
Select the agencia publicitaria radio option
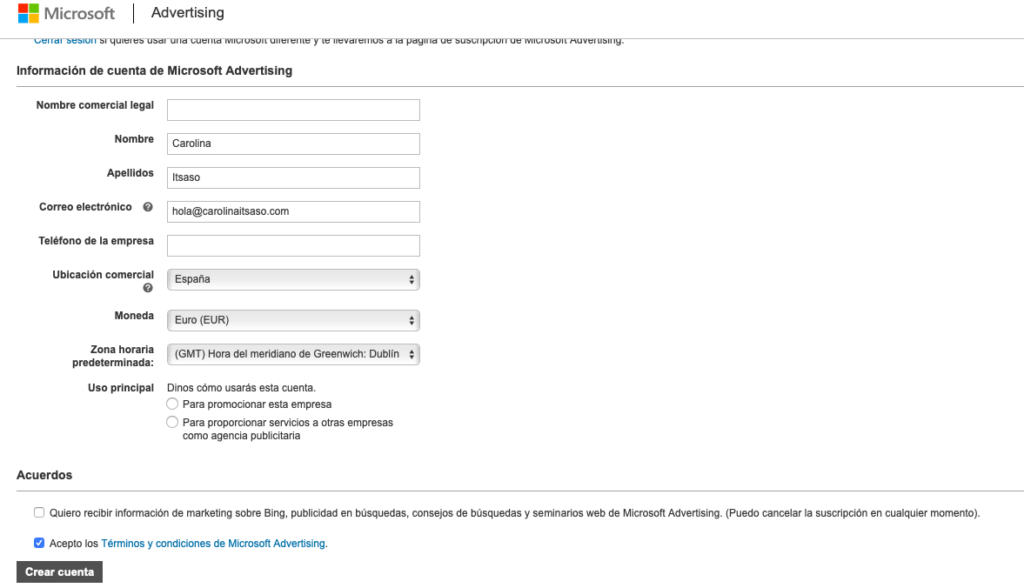[x=173, y=423]
